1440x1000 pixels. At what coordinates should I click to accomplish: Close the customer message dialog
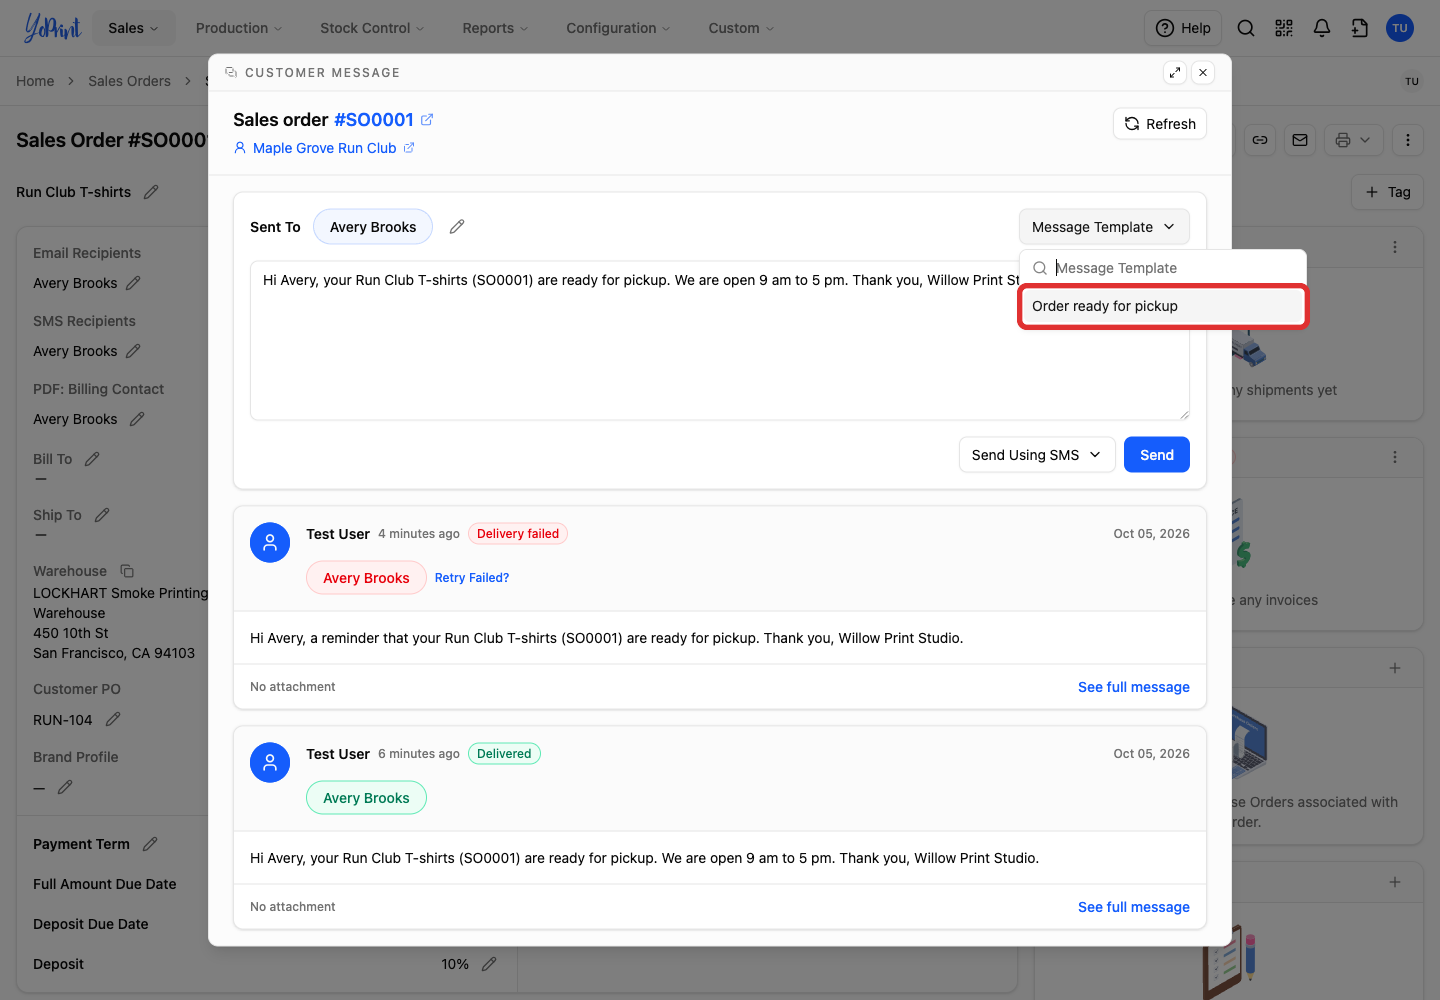tap(1203, 72)
